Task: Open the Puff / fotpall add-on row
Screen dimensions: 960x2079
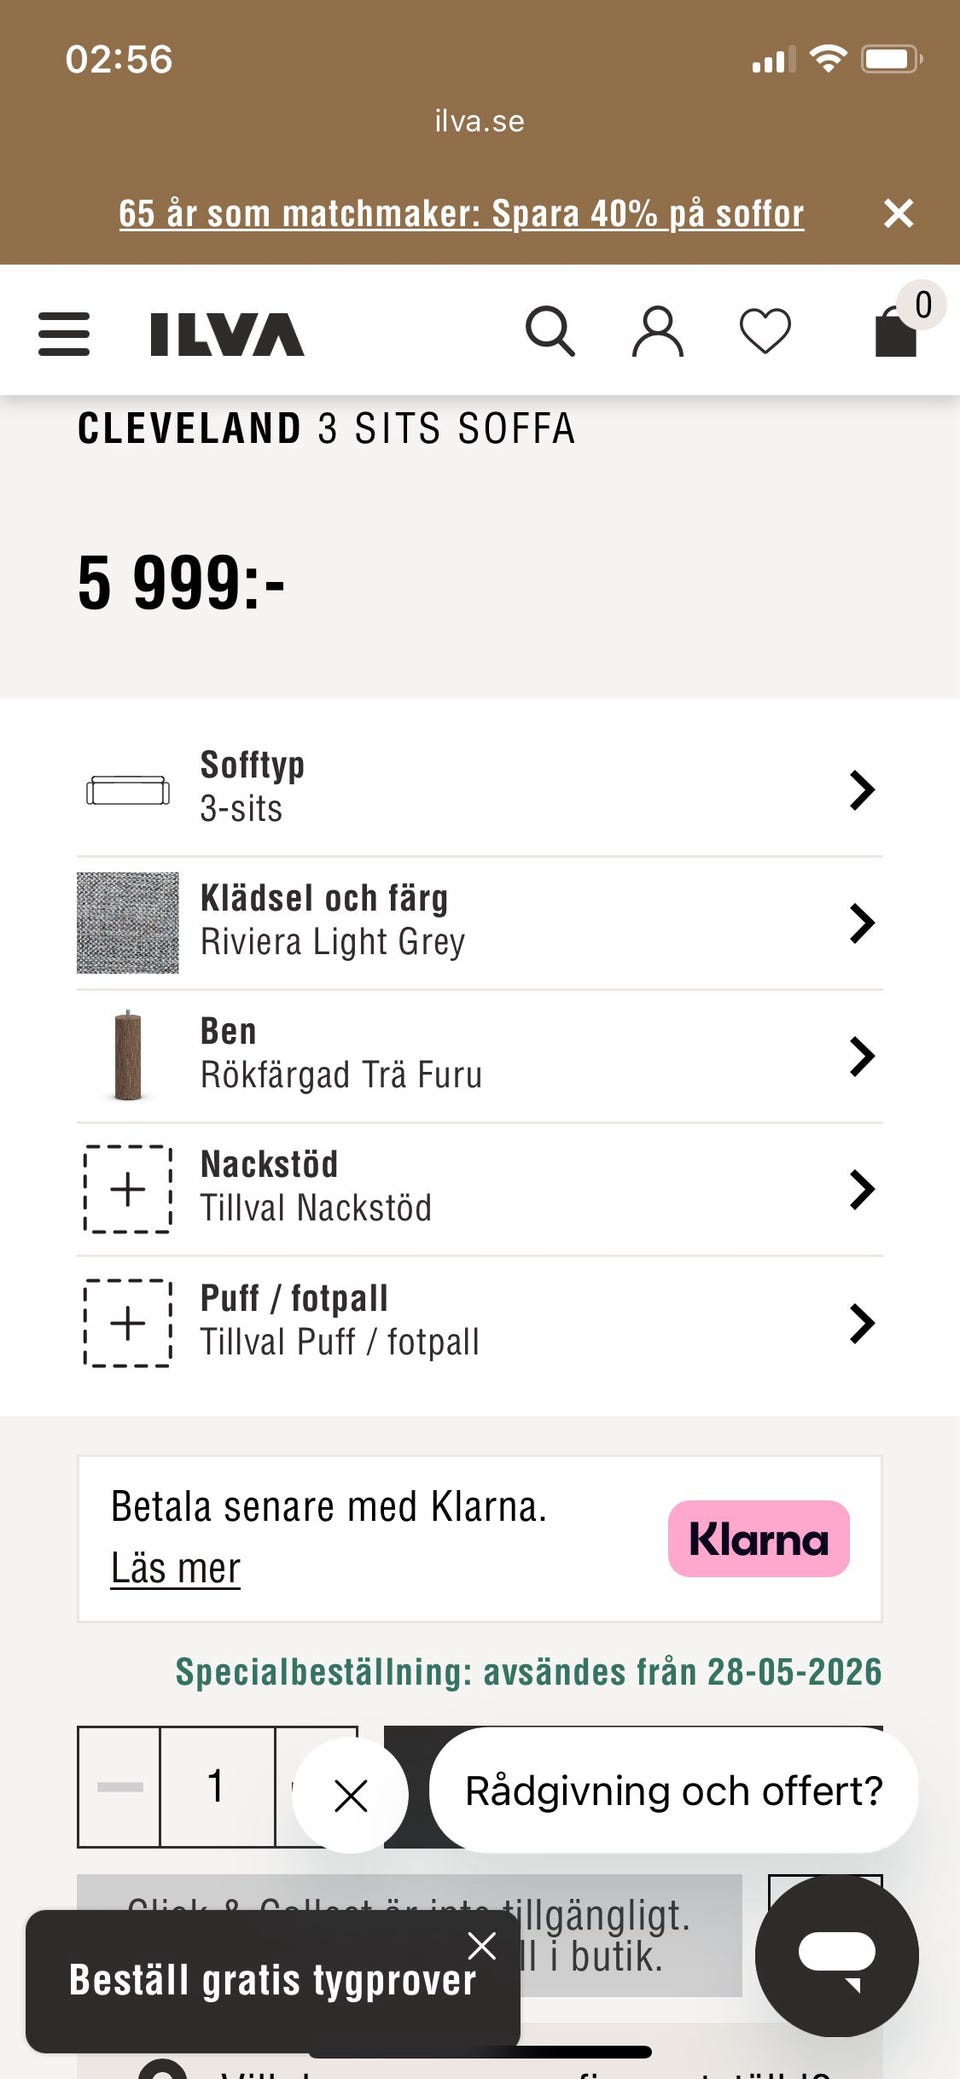Action: 480,1323
